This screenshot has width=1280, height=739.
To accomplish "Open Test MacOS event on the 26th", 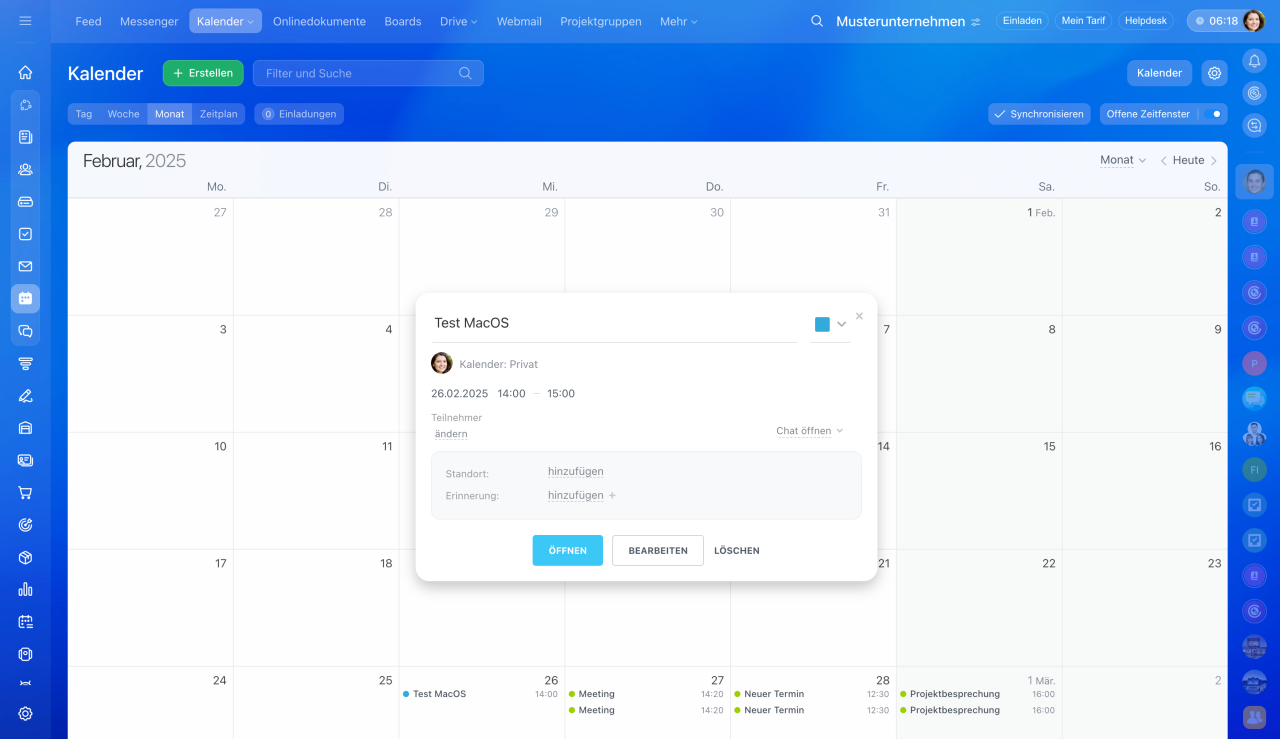I will pyautogui.click(x=481, y=694).
